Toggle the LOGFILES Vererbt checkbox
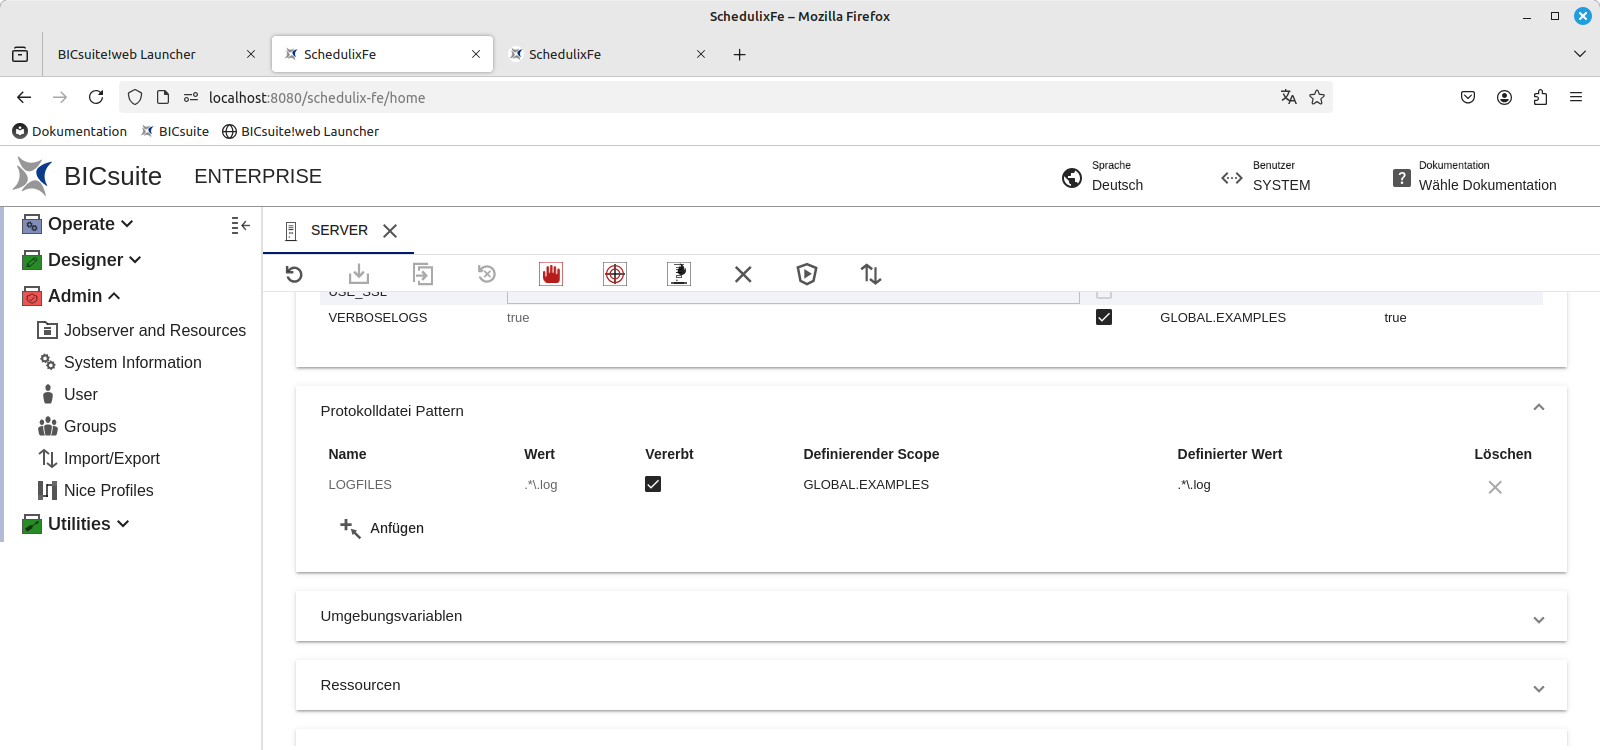Viewport: 1600px width, 750px height. coord(653,484)
